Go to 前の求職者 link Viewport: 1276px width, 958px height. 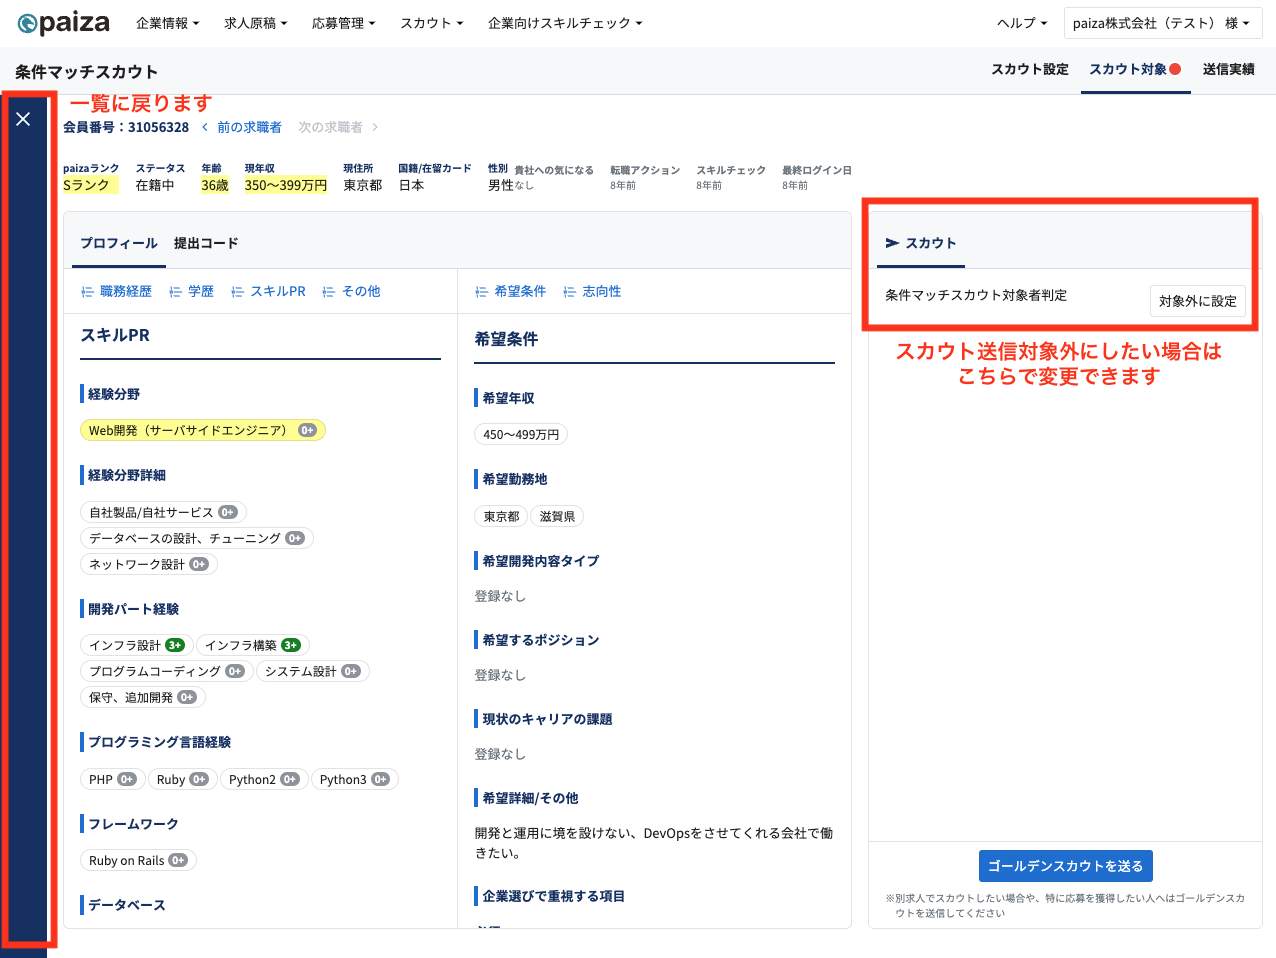[242, 127]
